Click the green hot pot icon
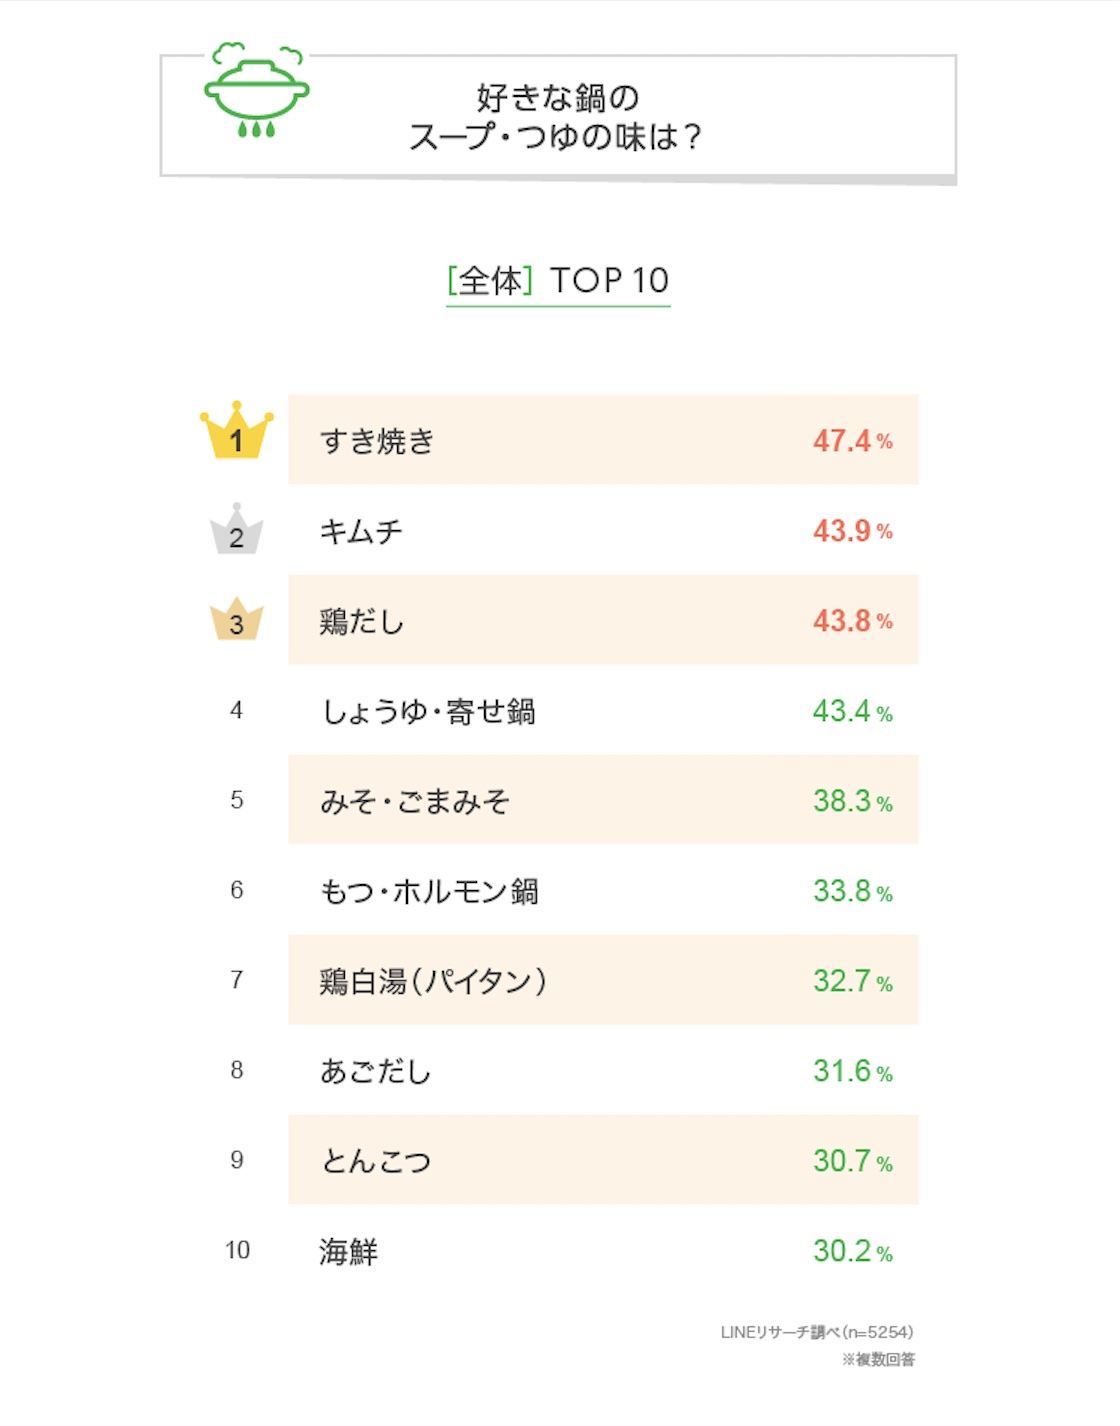Viewport: 1120px width, 1426px height. pos(257,90)
